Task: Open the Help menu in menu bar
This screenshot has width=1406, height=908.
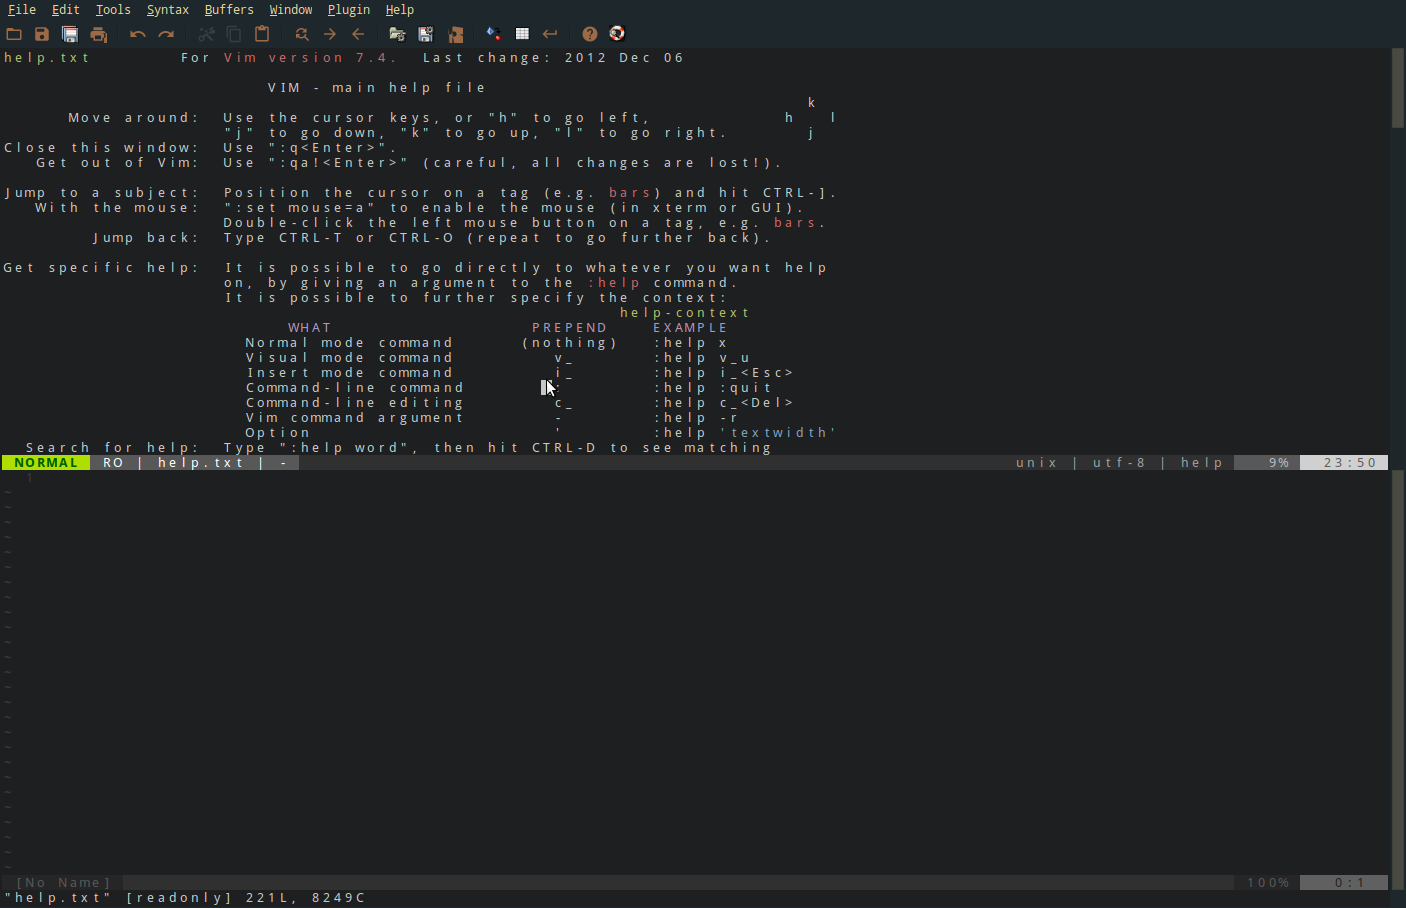Action: tap(400, 9)
